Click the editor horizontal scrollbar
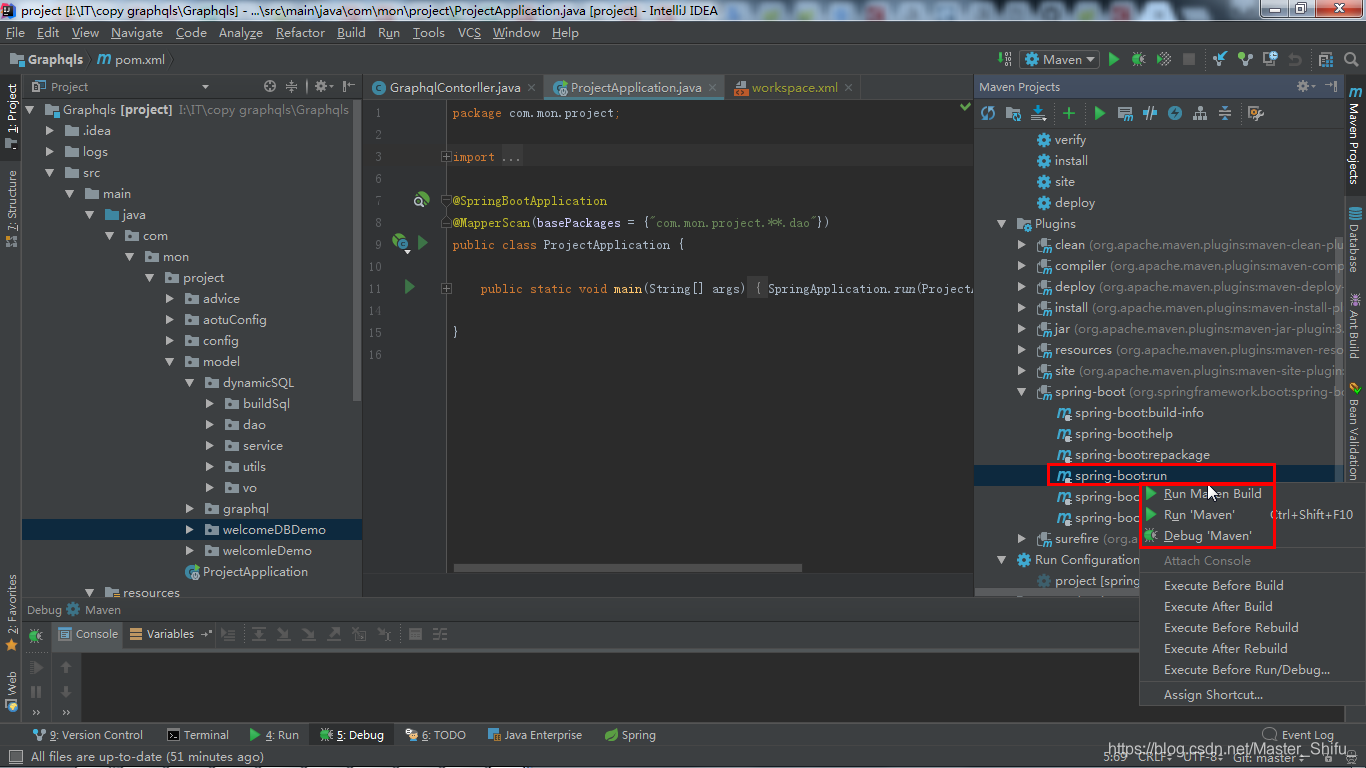The width and height of the screenshot is (1366, 768). [x=627, y=568]
